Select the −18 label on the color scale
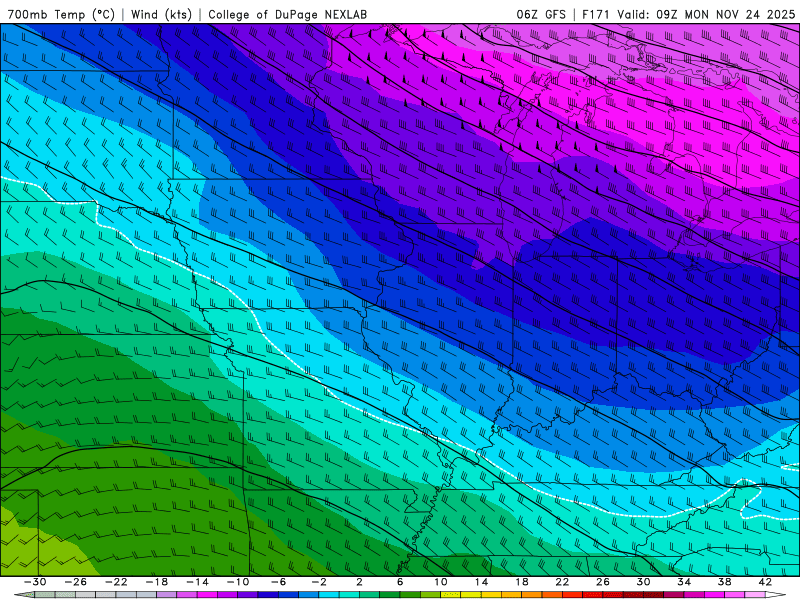The height and width of the screenshot is (600, 800). 157,582
